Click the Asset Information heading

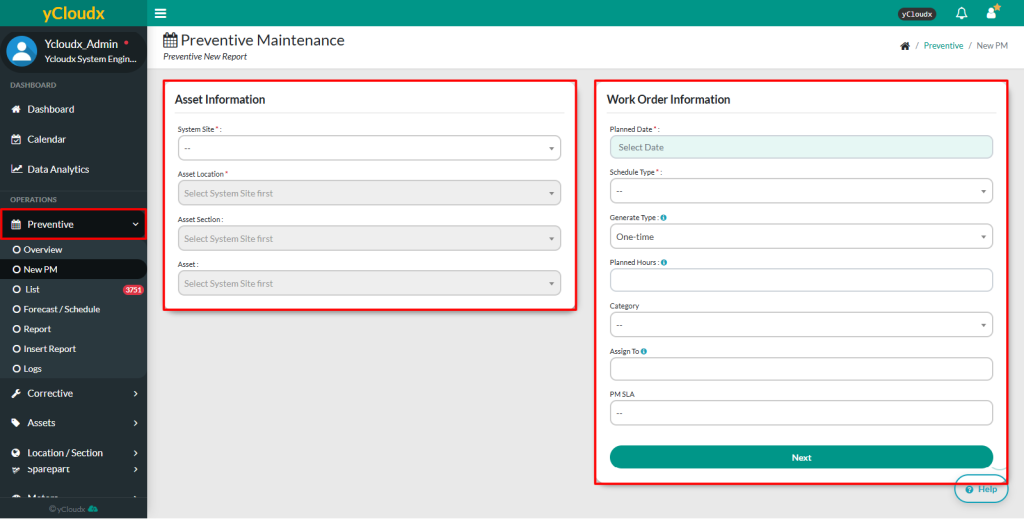(x=220, y=100)
